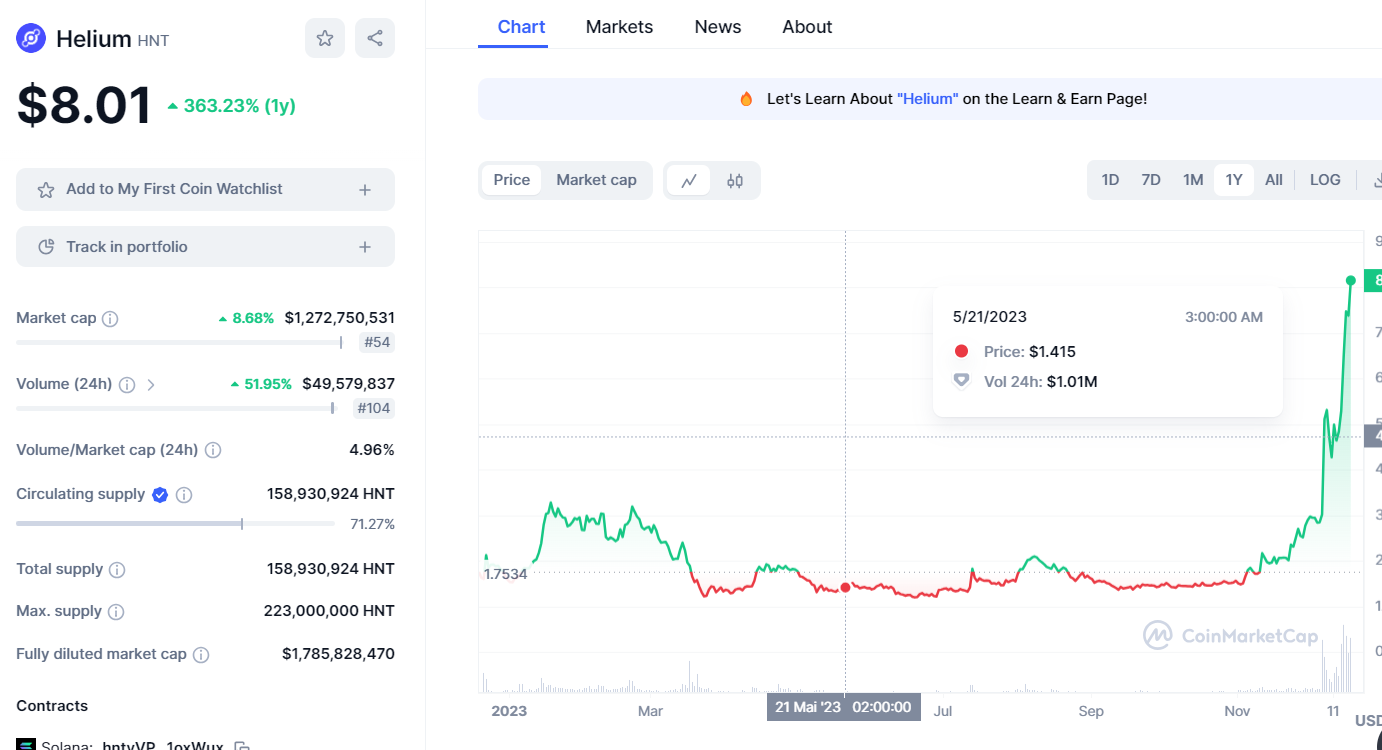Copy the Solana contract address

pos(241,745)
